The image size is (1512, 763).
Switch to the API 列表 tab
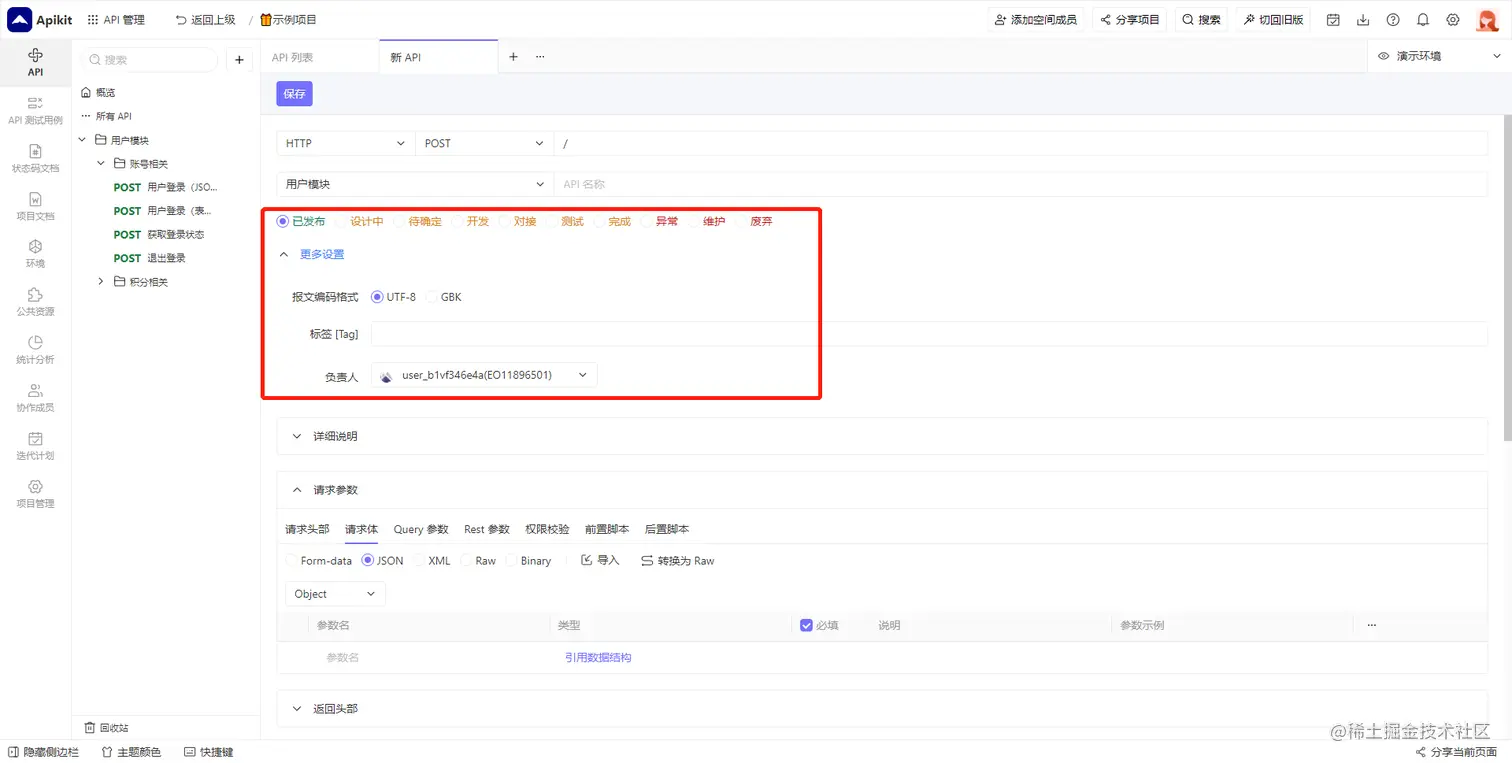292,57
